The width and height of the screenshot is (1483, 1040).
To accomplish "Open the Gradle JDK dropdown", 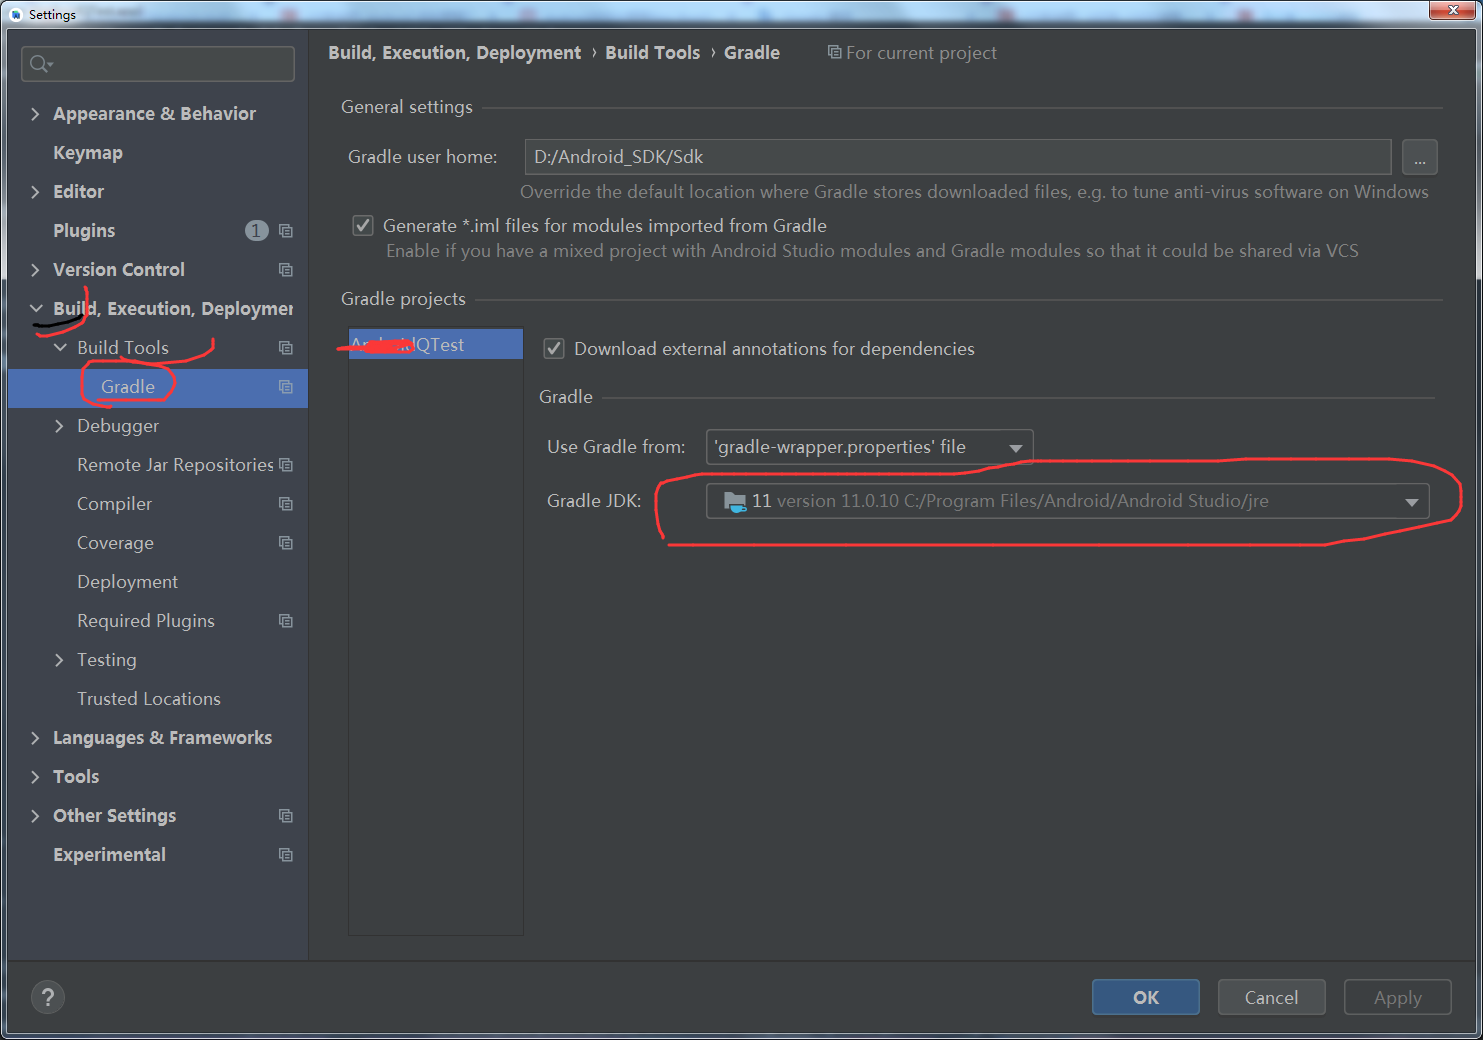I will [x=1067, y=501].
